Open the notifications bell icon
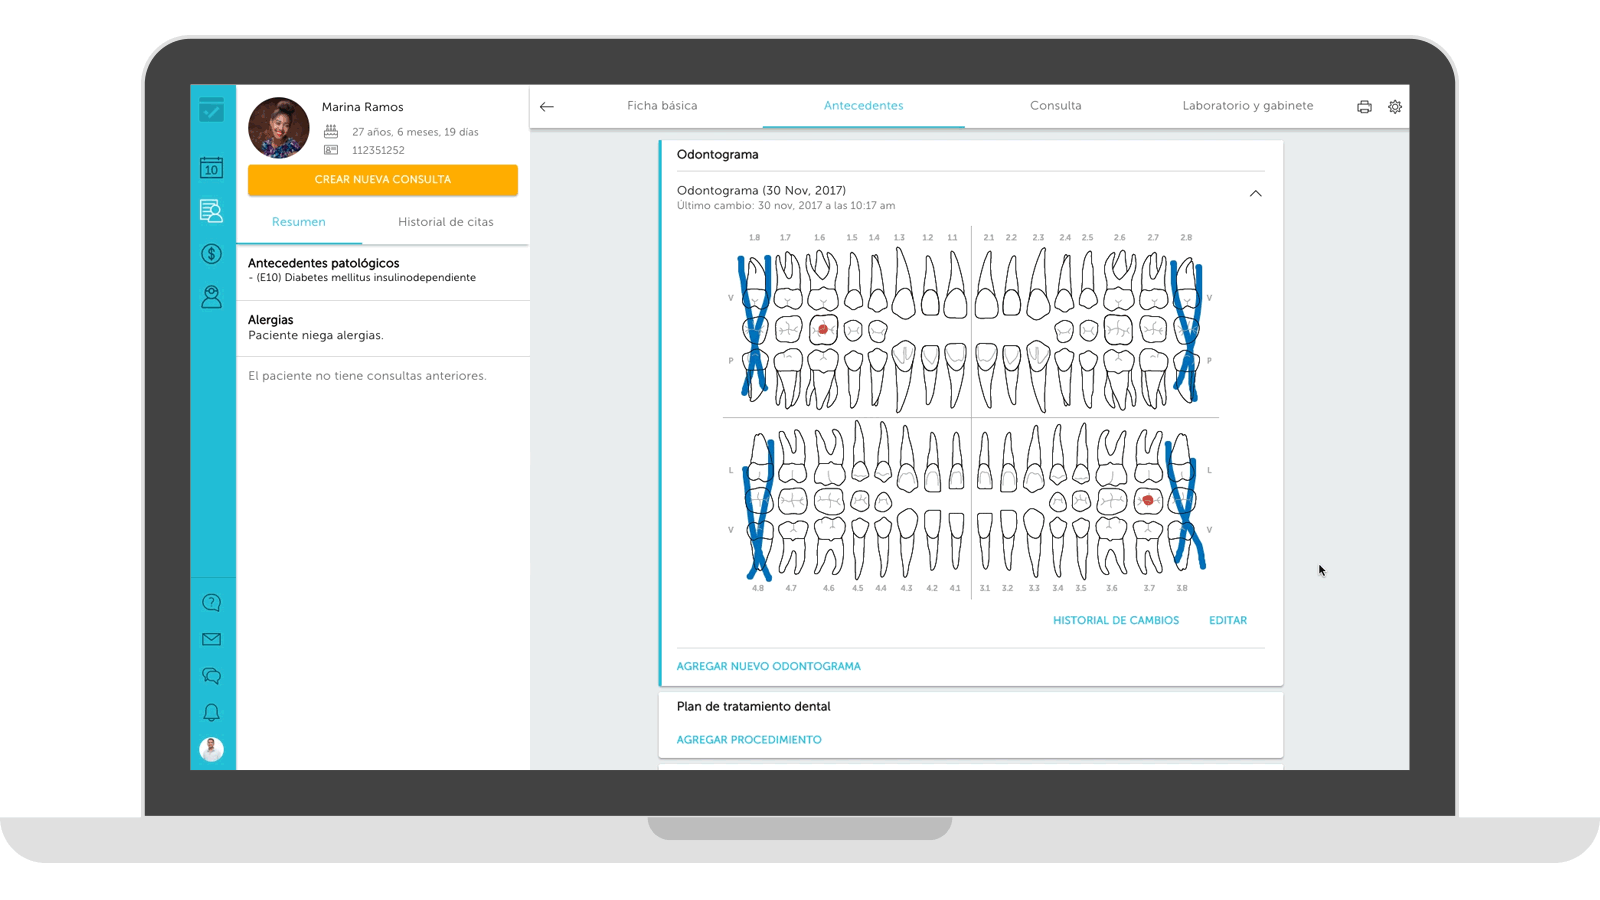This screenshot has width=1600, height=900. [x=211, y=712]
